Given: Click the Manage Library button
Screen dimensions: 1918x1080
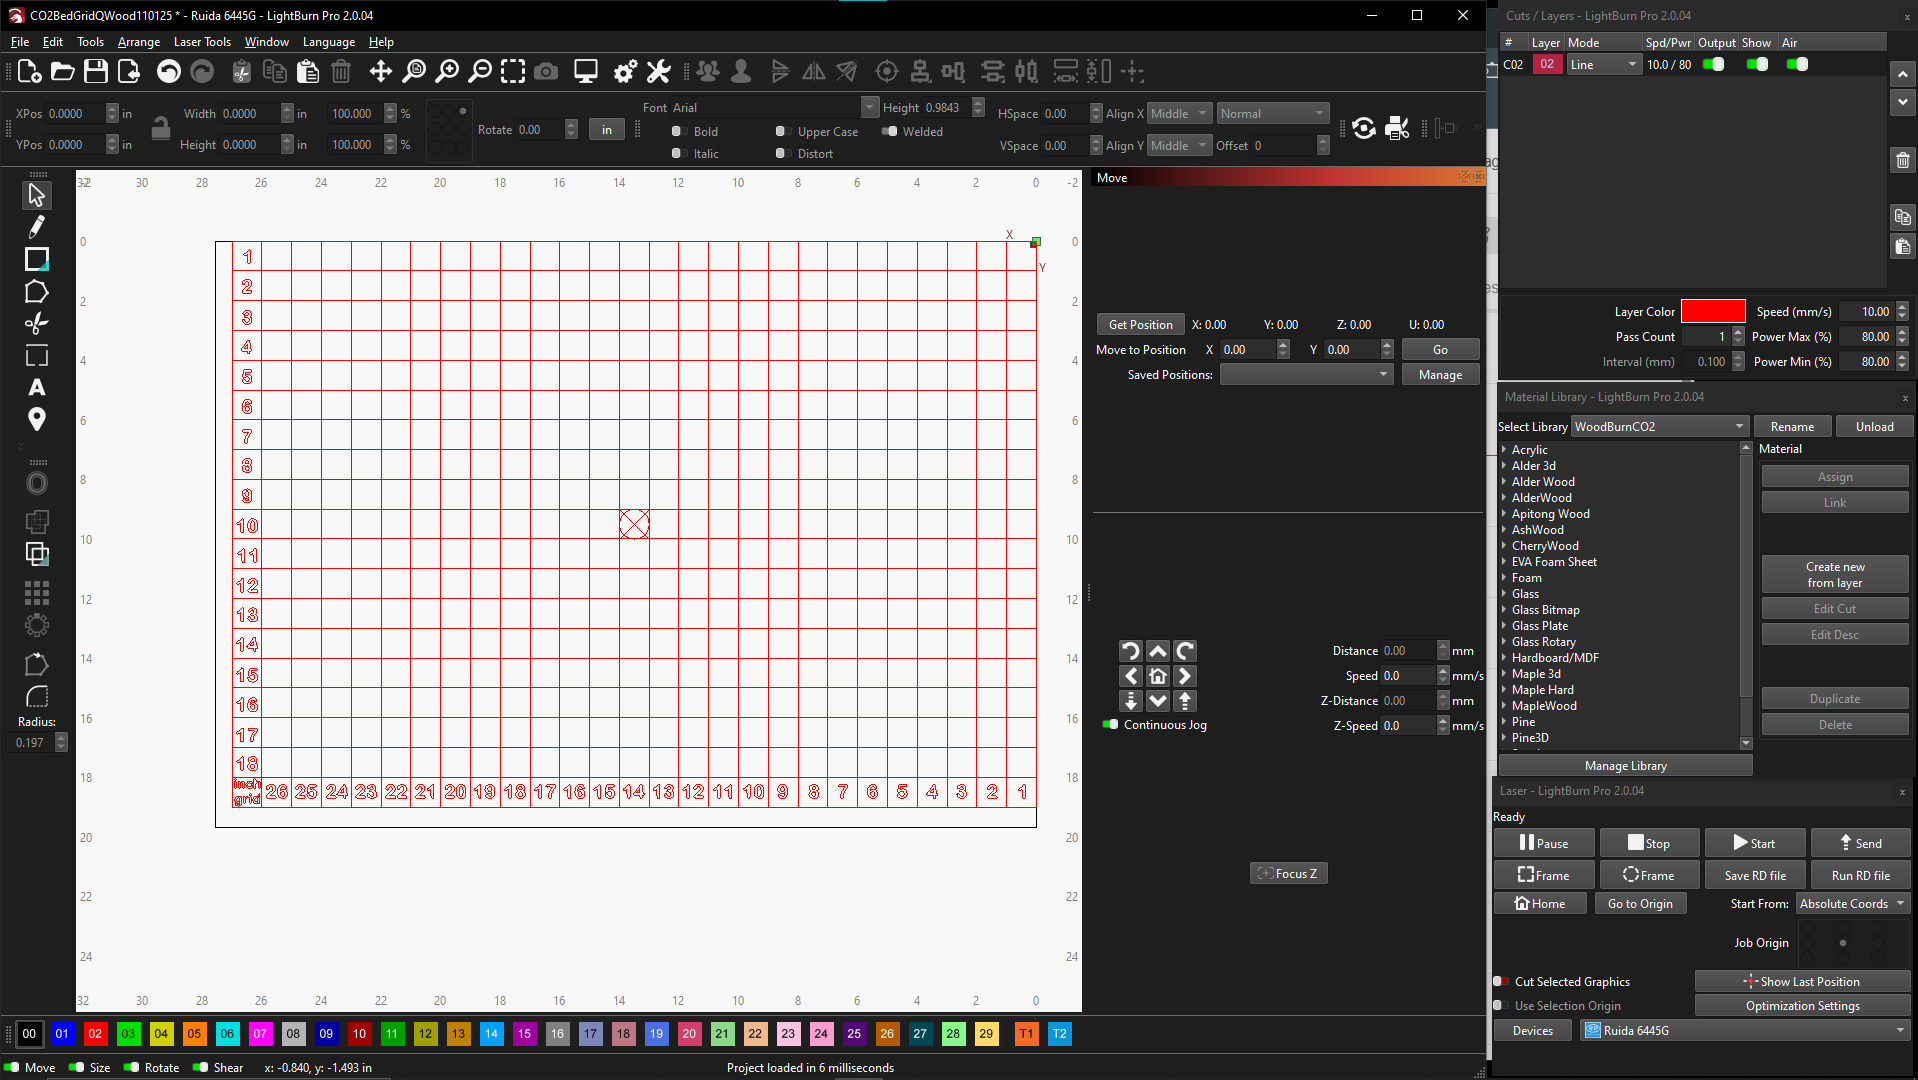Looking at the screenshot, I should pos(1625,766).
